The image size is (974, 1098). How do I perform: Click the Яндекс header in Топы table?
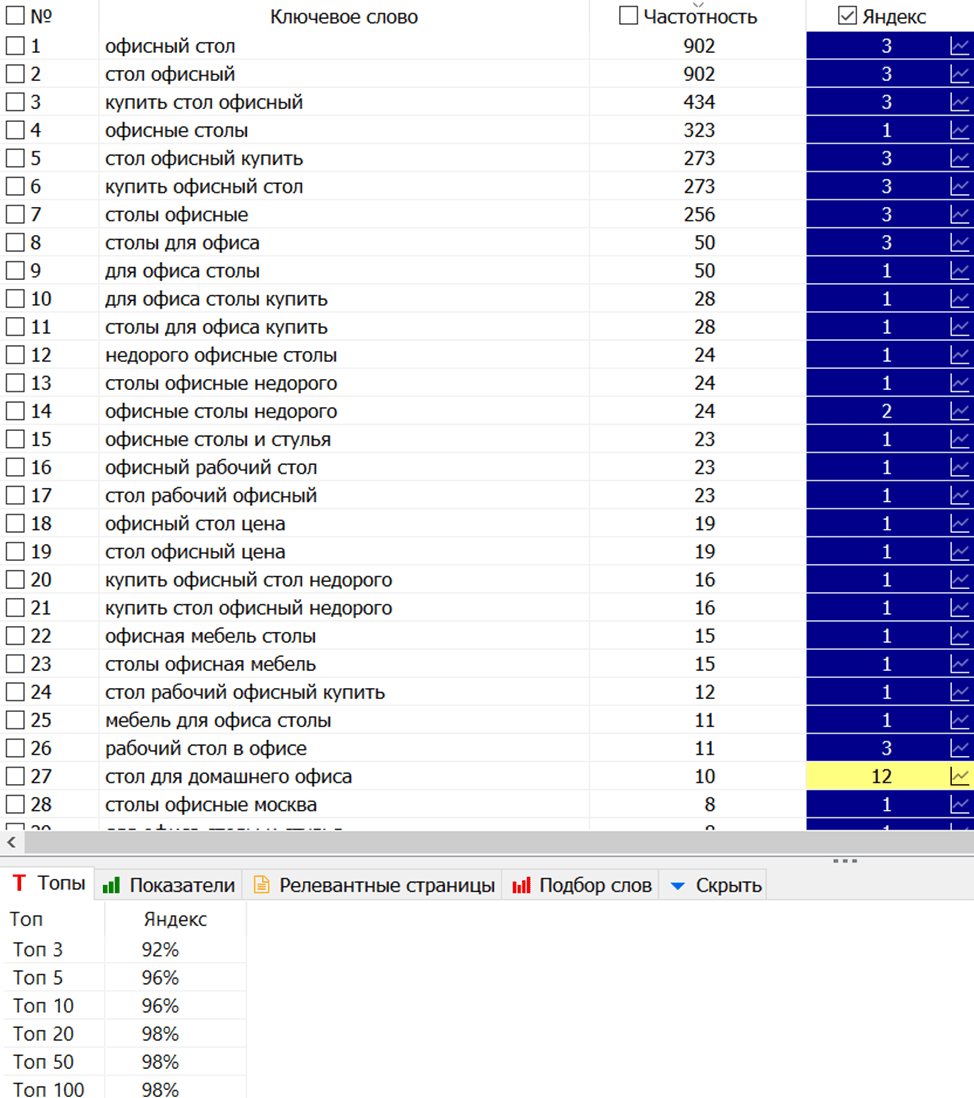click(x=175, y=919)
